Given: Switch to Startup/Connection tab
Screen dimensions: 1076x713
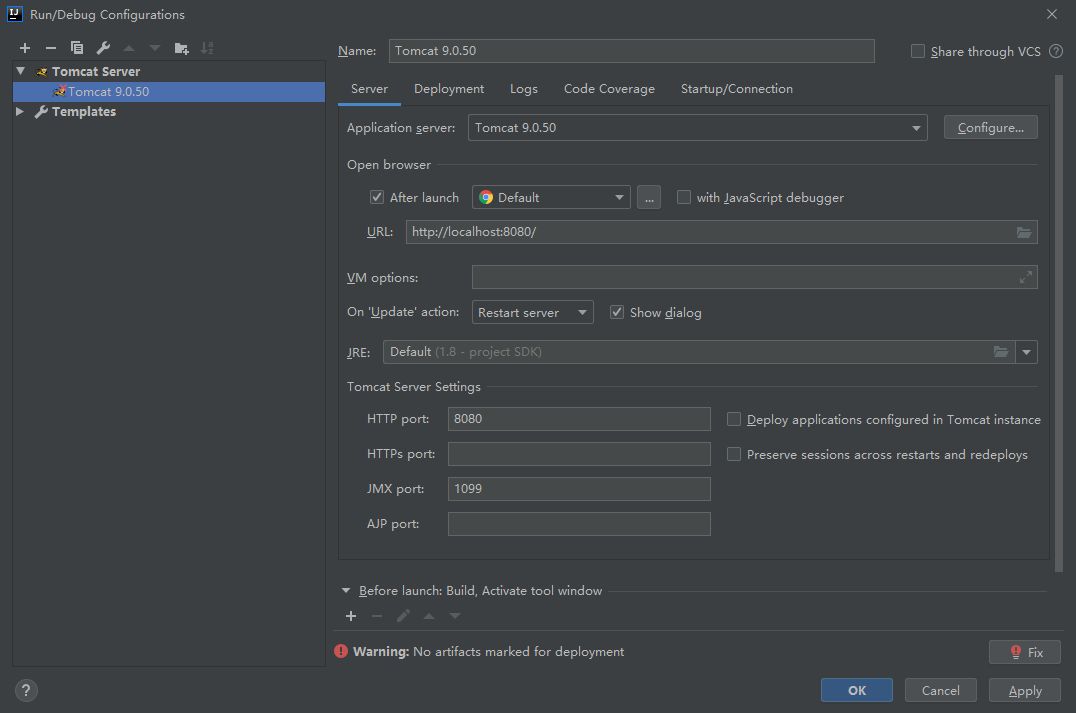Looking at the screenshot, I should tap(736, 89).
